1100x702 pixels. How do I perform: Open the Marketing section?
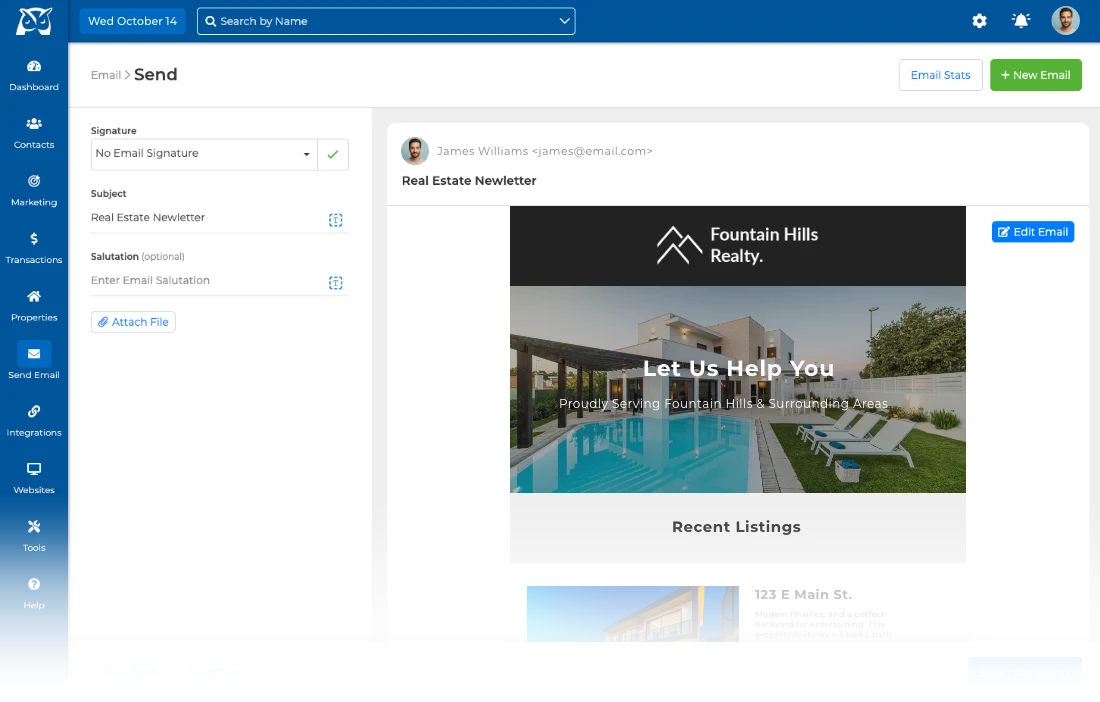coord(34,191)
